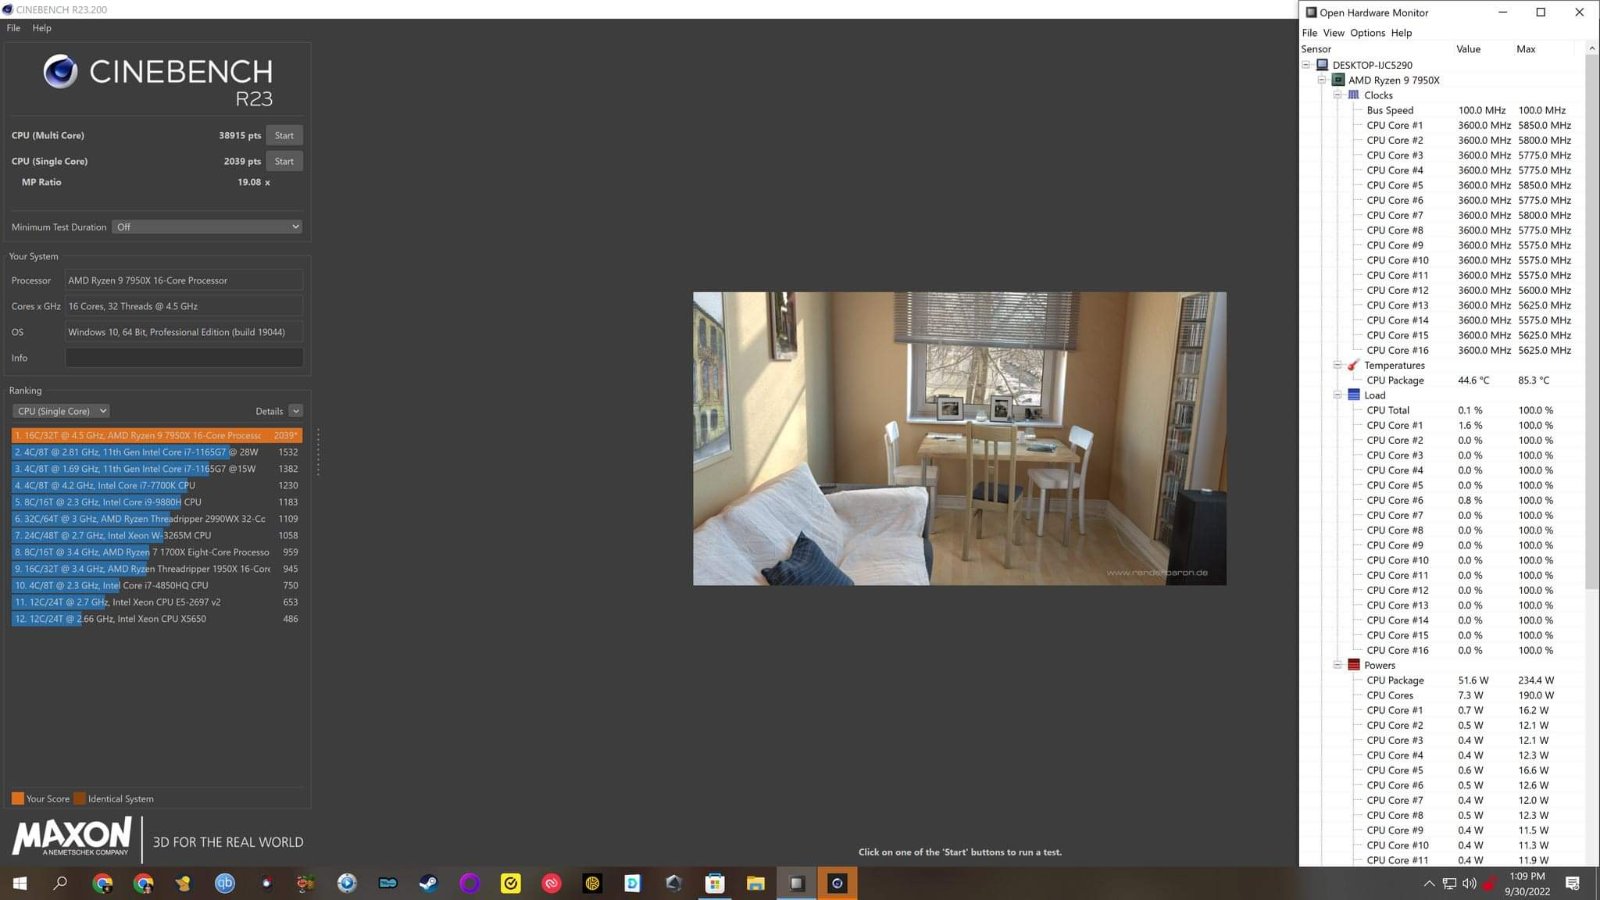The height and width of the screenshot is (900, 1600).
Task: Click the CPU chip icon beside AMD Ryzen 9 7950X
Action: pos(1338,80)
